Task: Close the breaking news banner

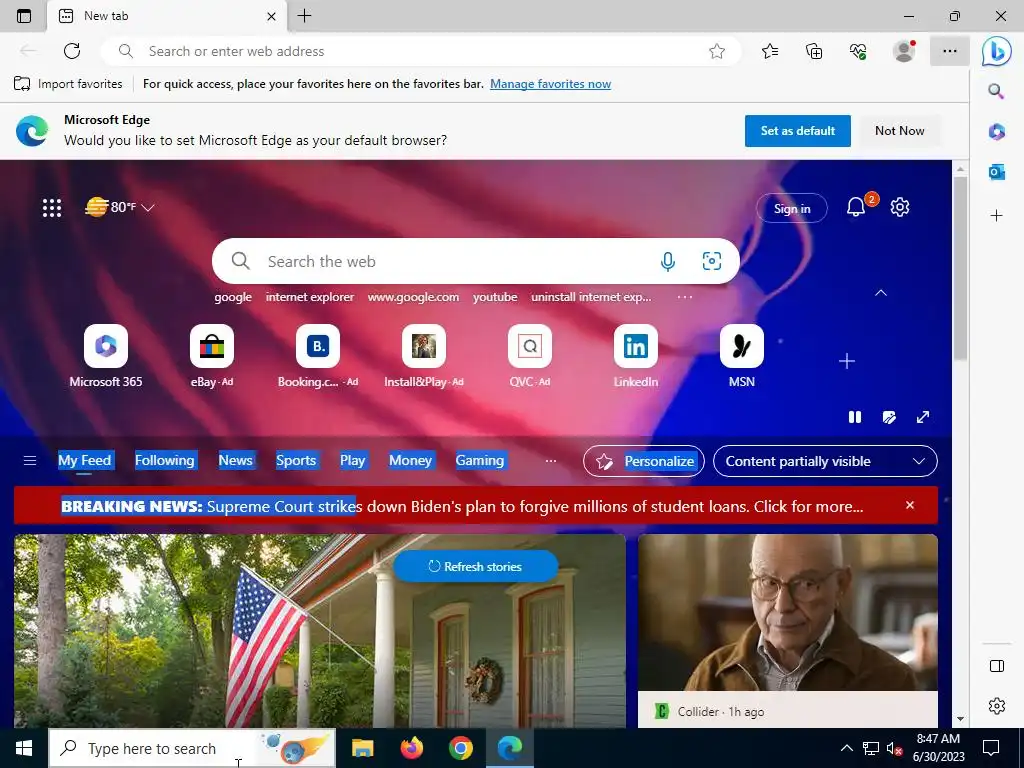Action: pos(910,505)
